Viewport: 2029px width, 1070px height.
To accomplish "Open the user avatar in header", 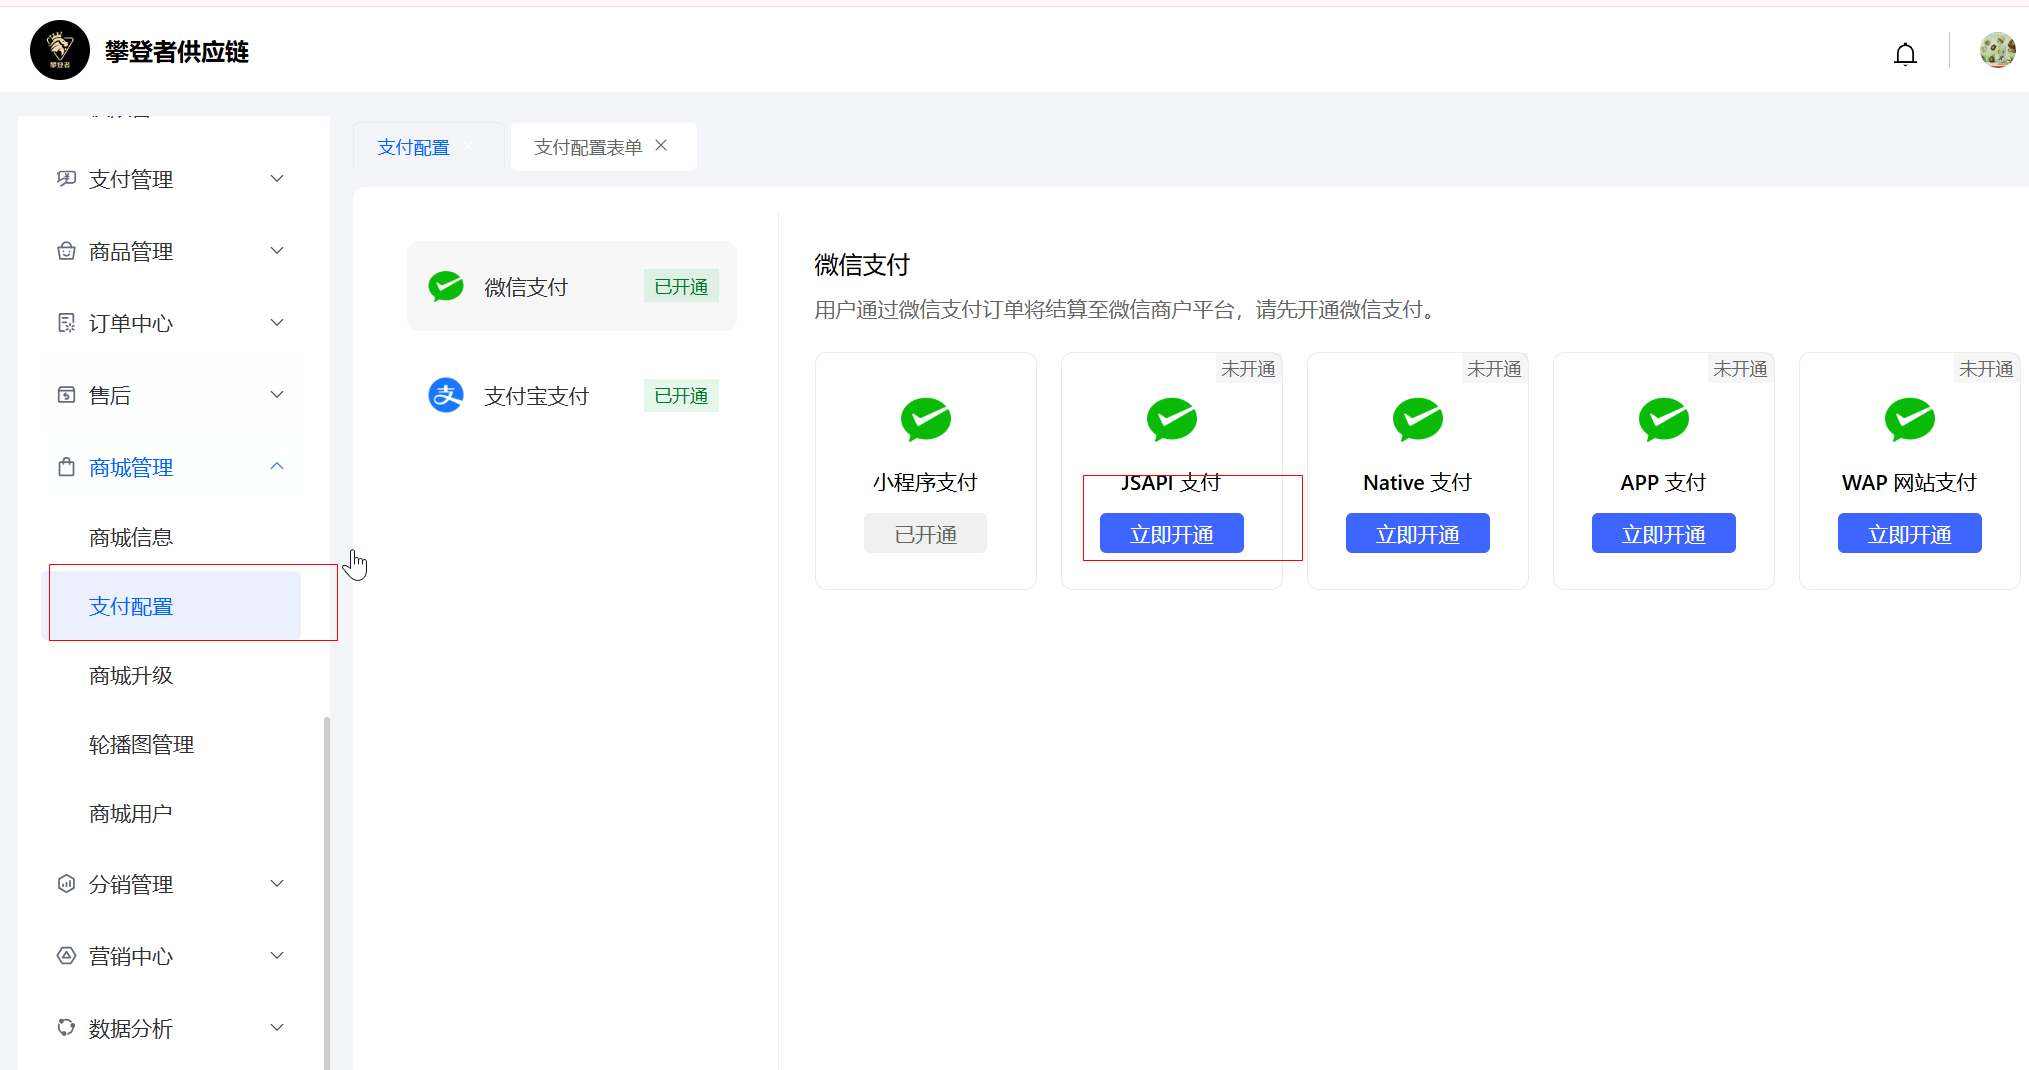I will point(1997,50).
